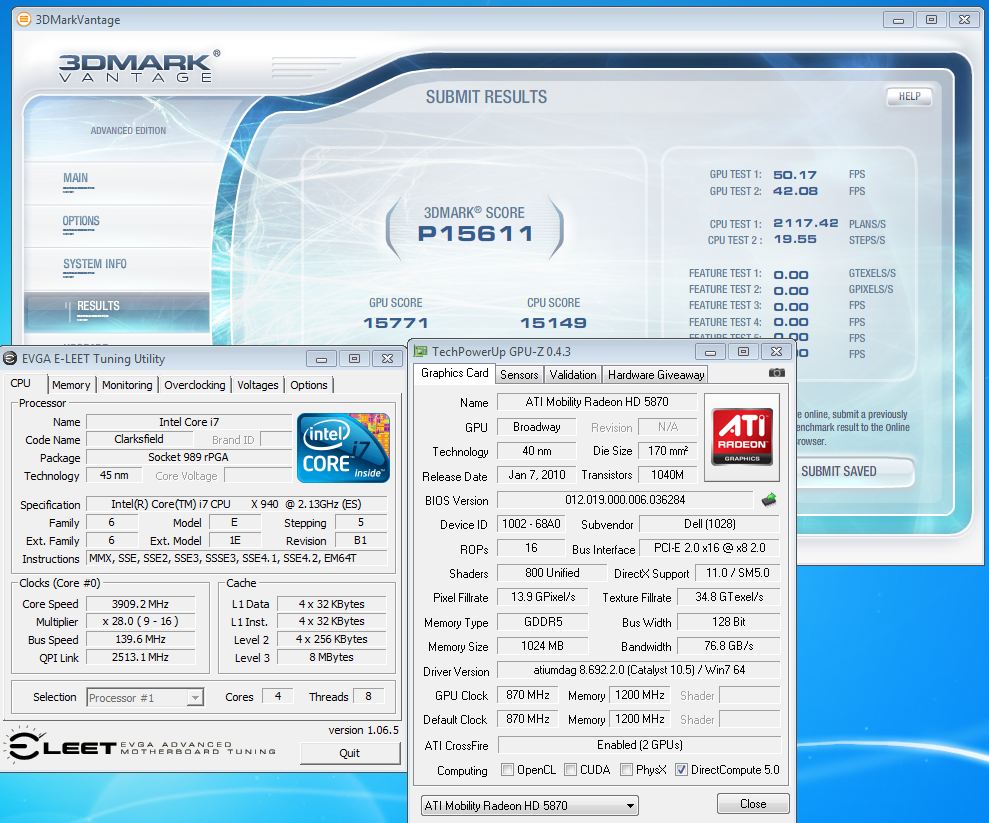This screenshot has width=989, height=823.
Task: Click the Close button in GPU-Z
Action: tap(753, 804)
